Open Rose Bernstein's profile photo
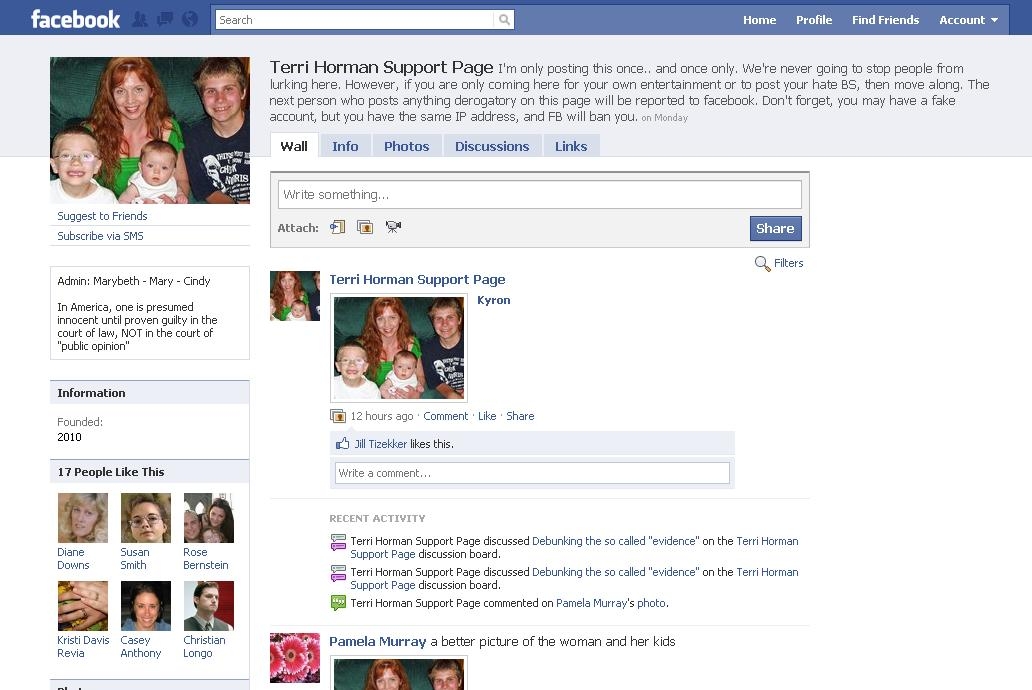The image size is (1032, 690). [x=209, y=518]
